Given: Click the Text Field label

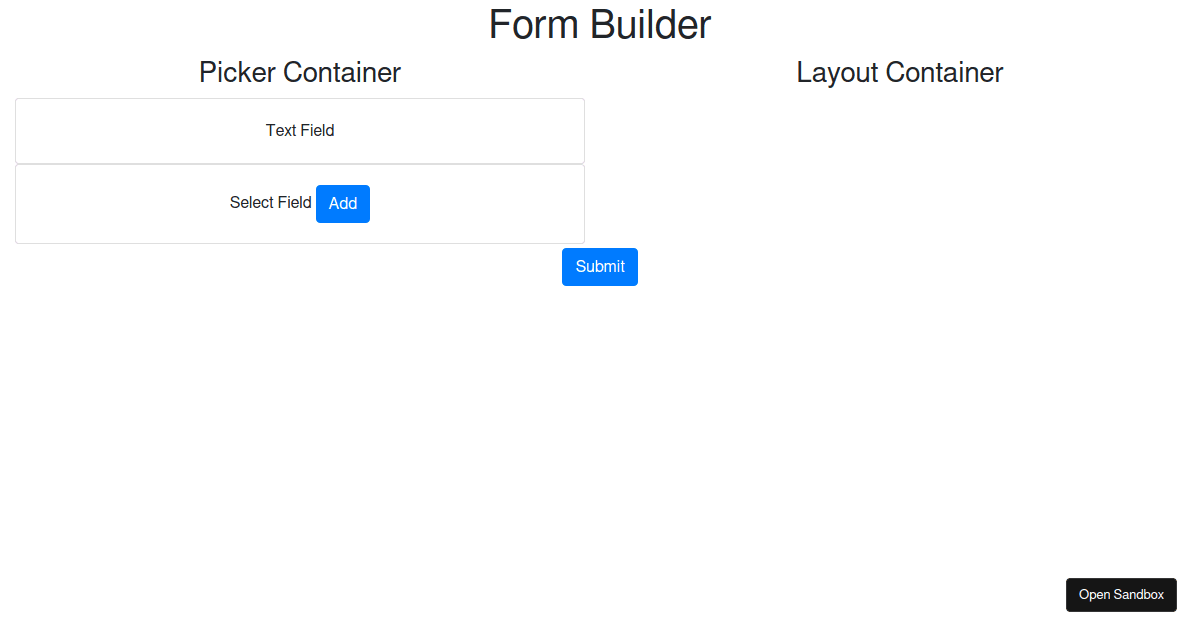Looking at the screenshot, I should (x=299, y=130).
